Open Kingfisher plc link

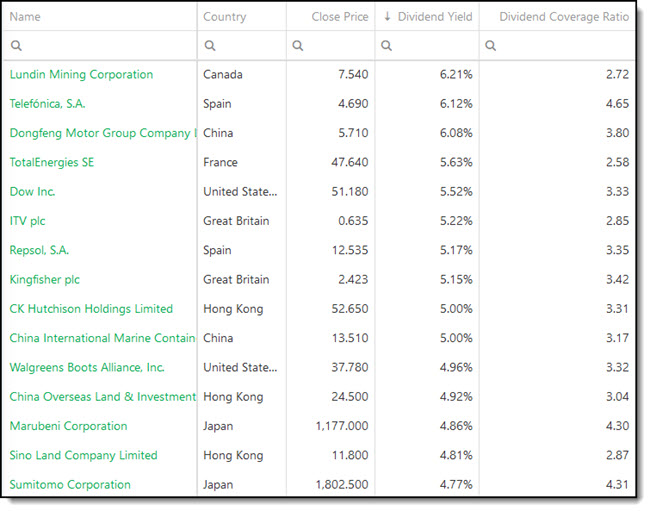coord(44,280)
